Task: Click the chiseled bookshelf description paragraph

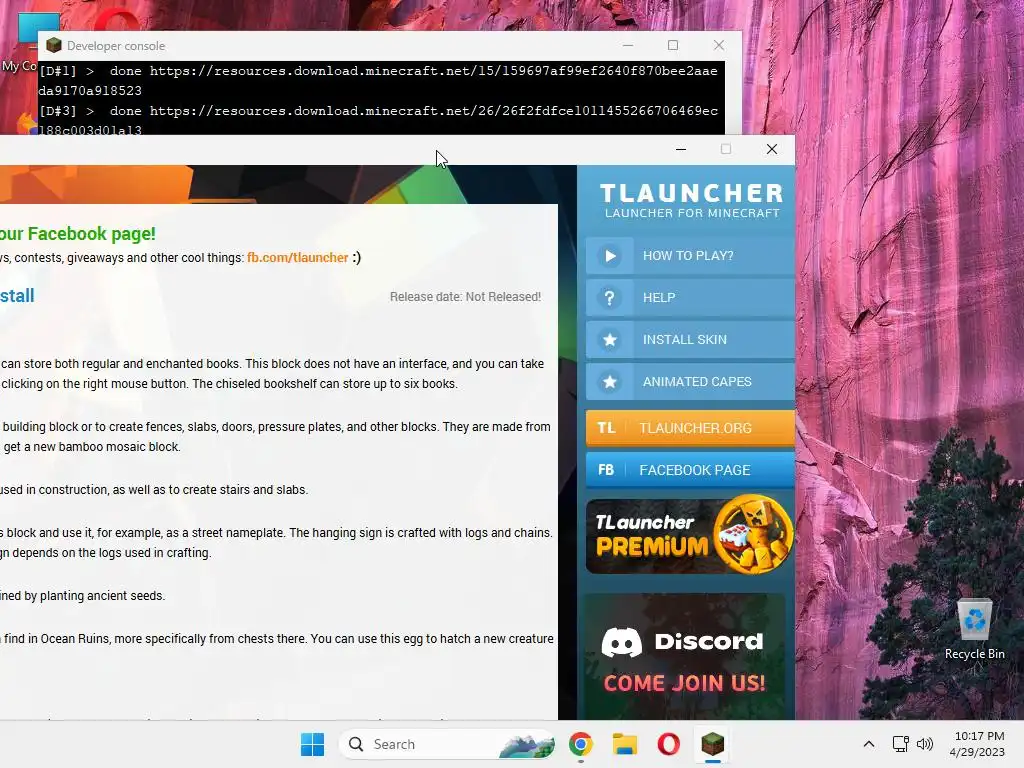Action: click(273, 374)
